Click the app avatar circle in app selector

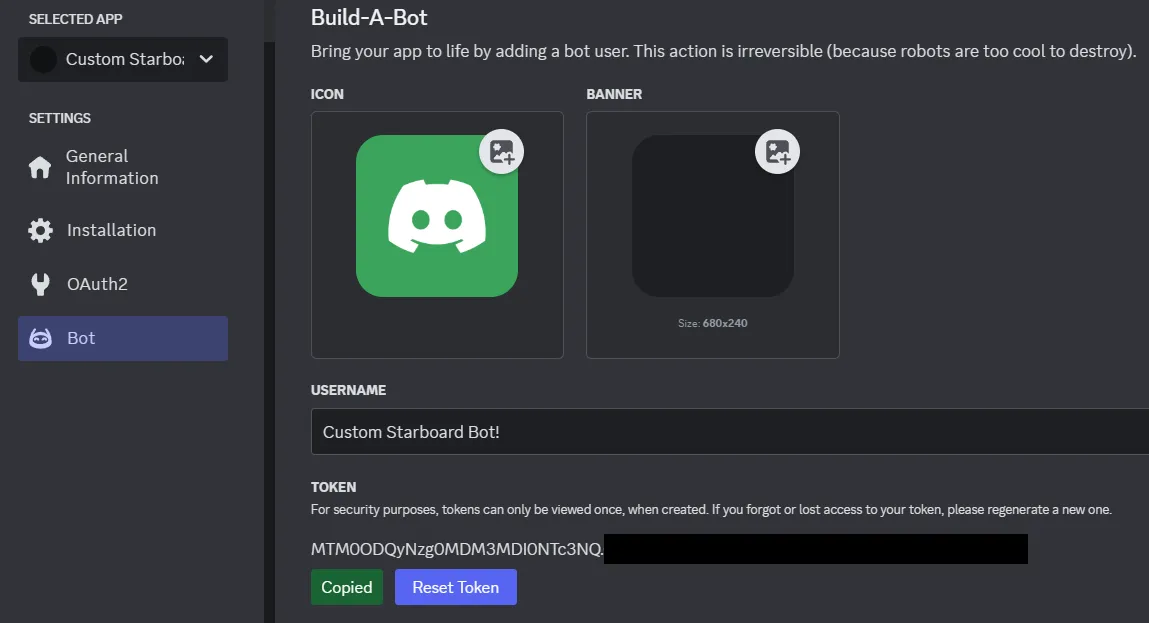43,59
